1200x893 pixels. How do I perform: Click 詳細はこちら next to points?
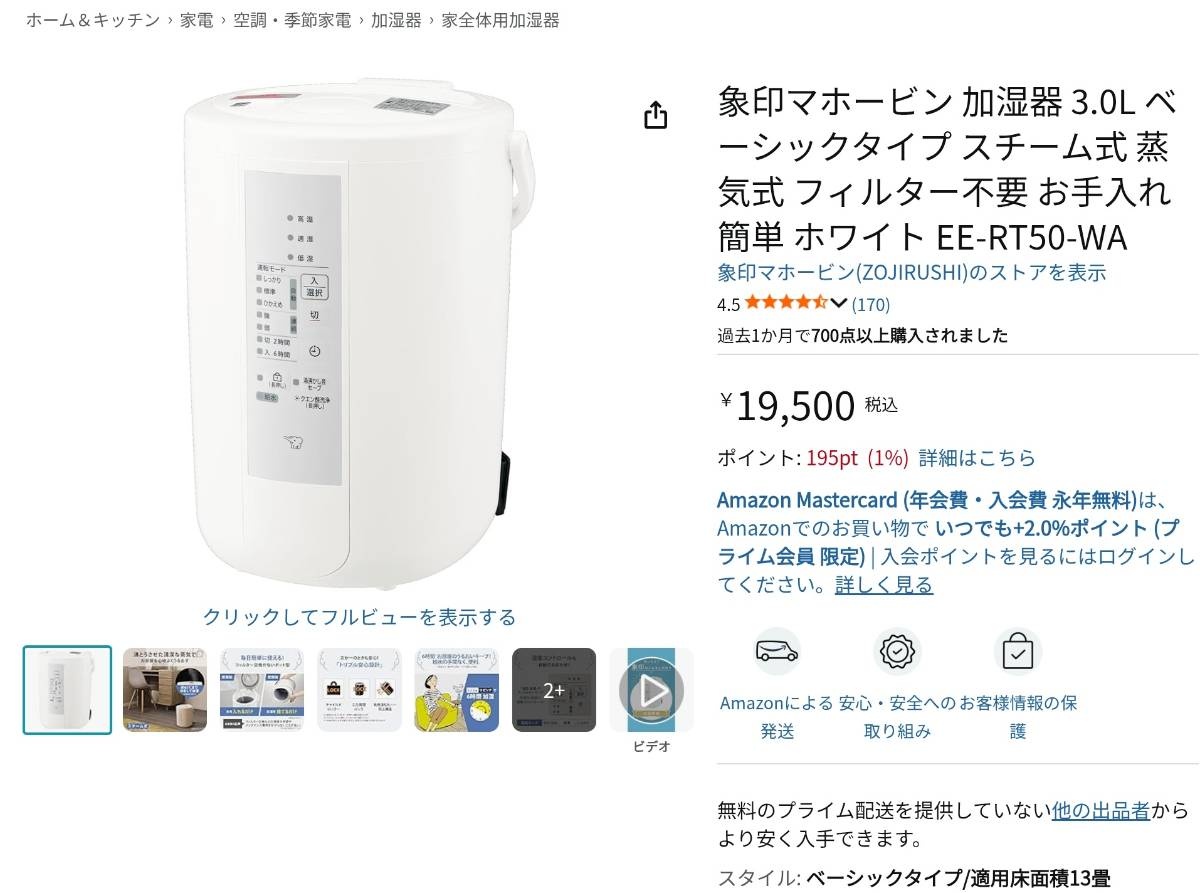(x=977, y=458)
